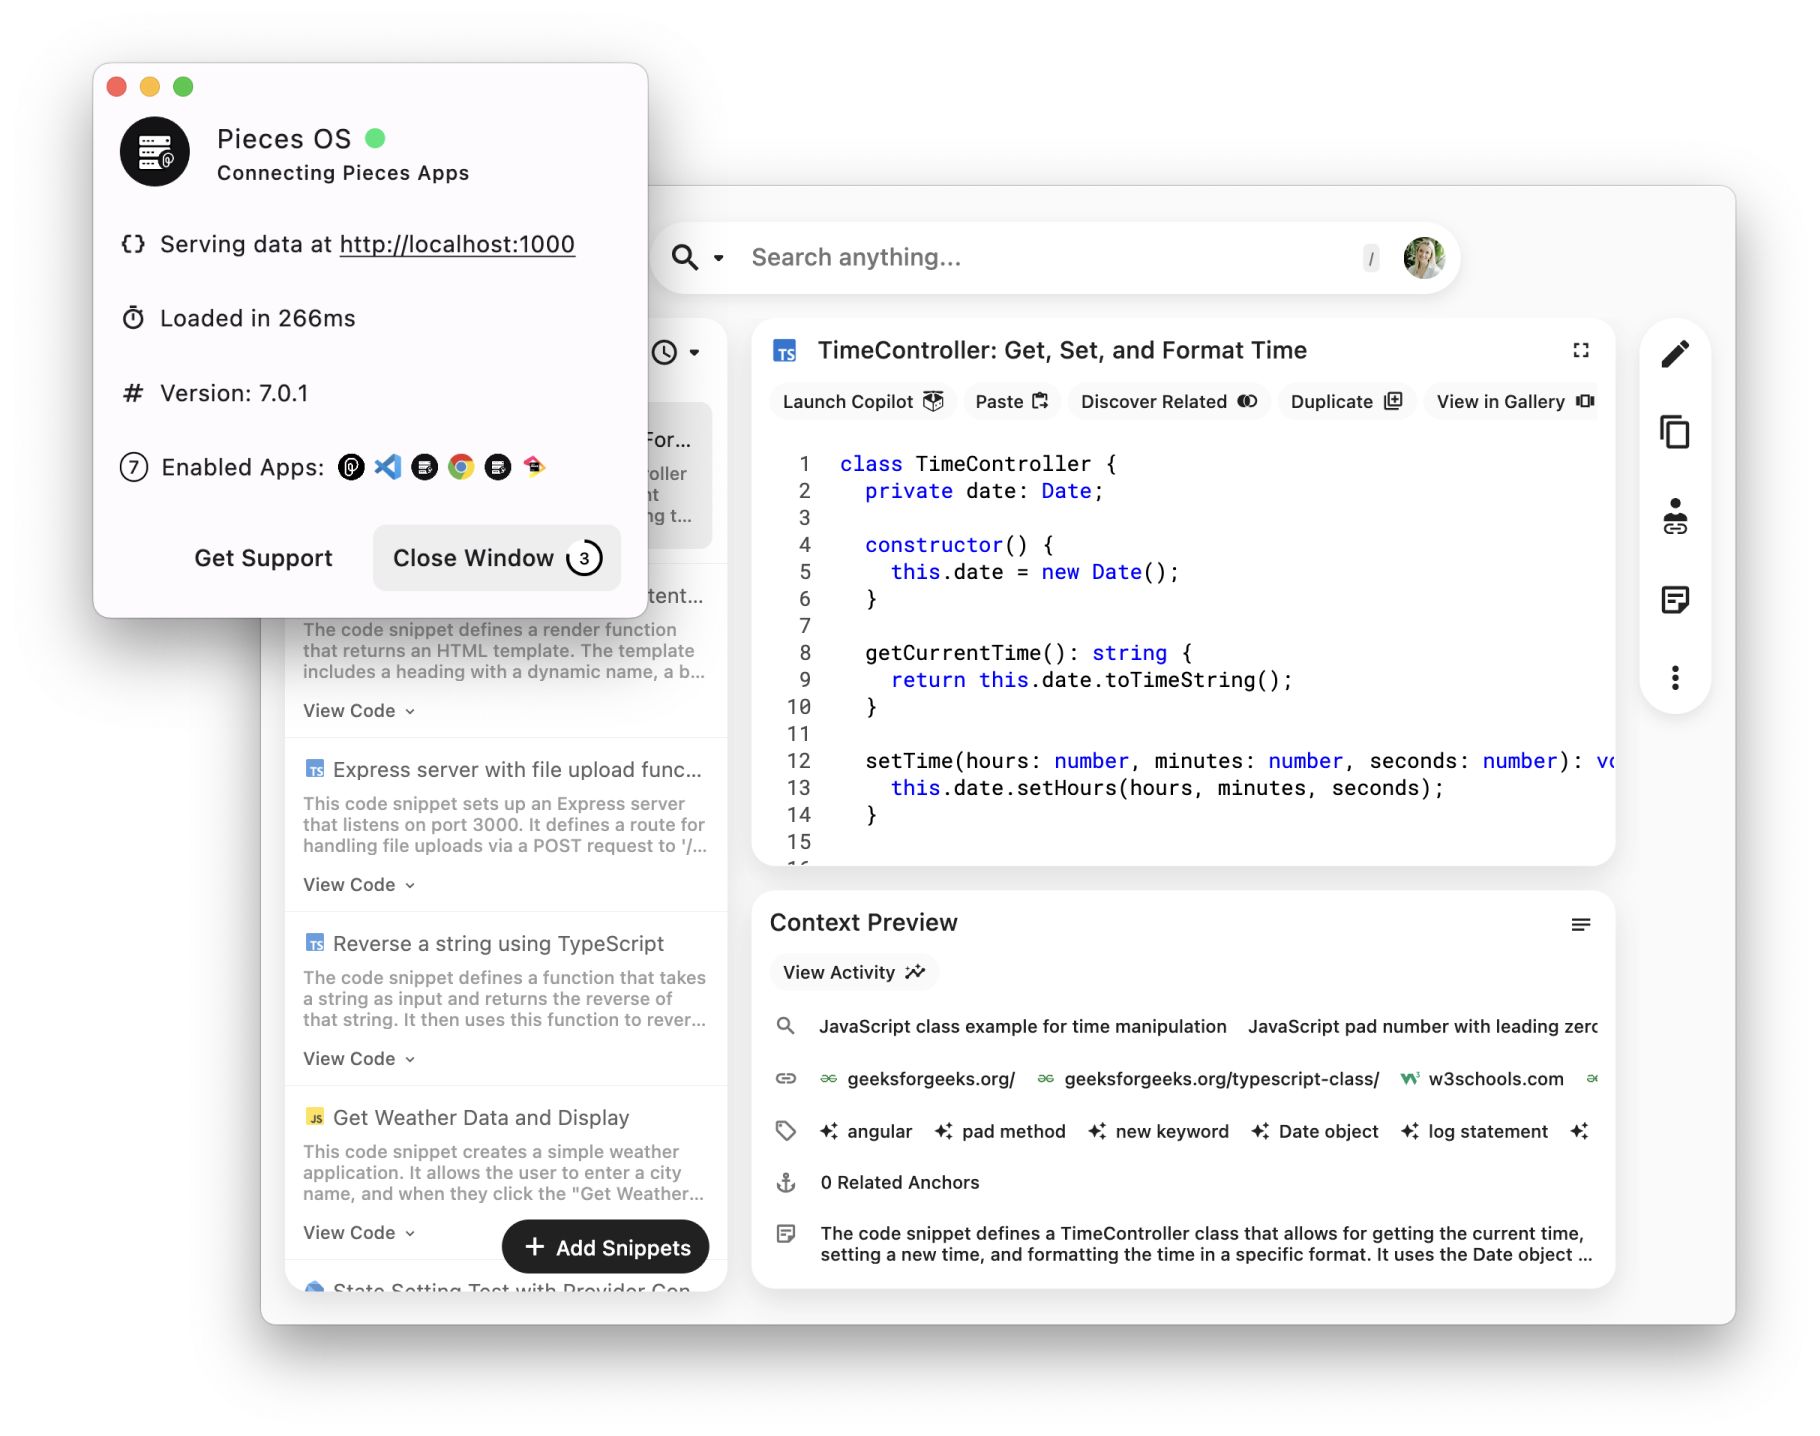Click the user profile avatar near search bar

pos(1424,257)
